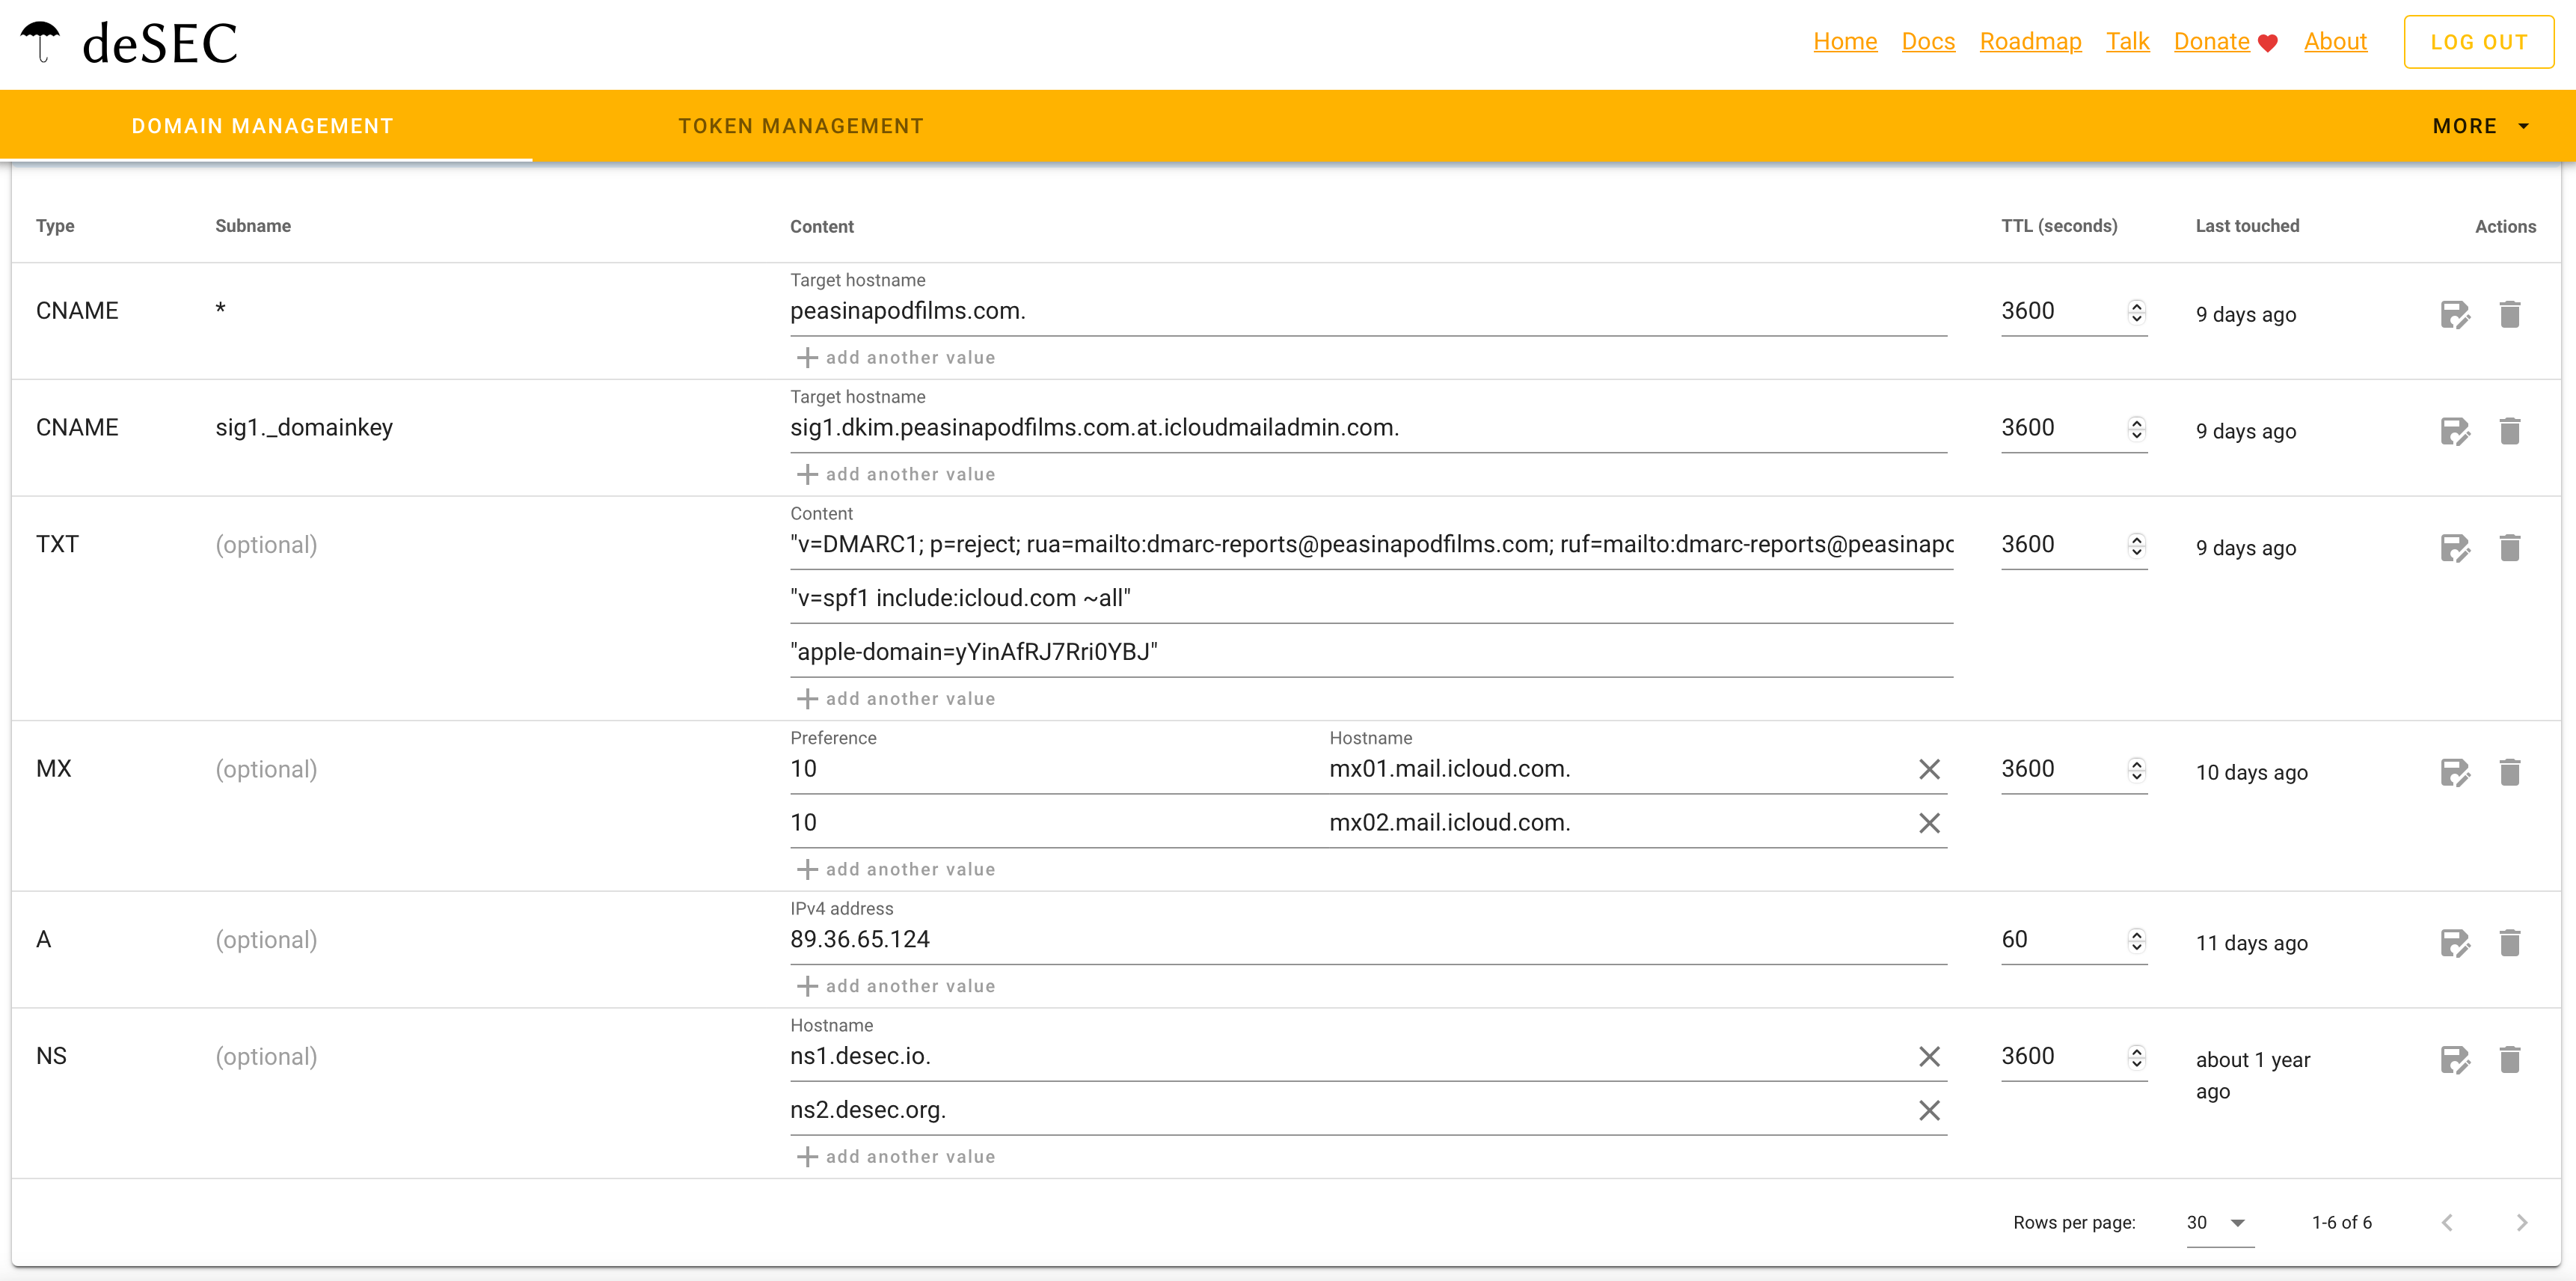Adjust TTL stepper of NS record

[x=2137, y=1057]
